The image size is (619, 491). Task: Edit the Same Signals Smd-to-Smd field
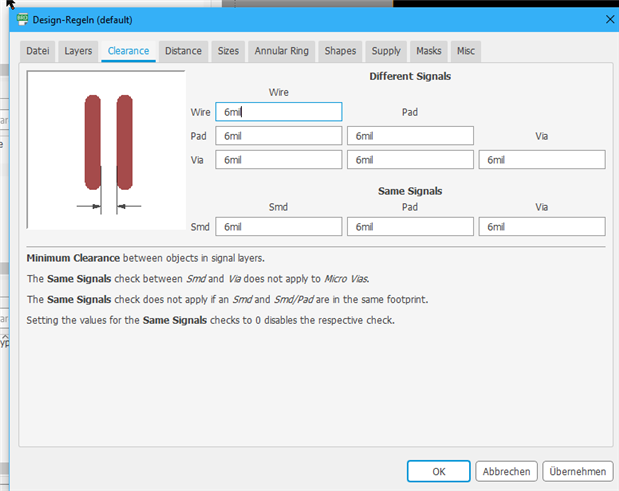click(278, 228)
